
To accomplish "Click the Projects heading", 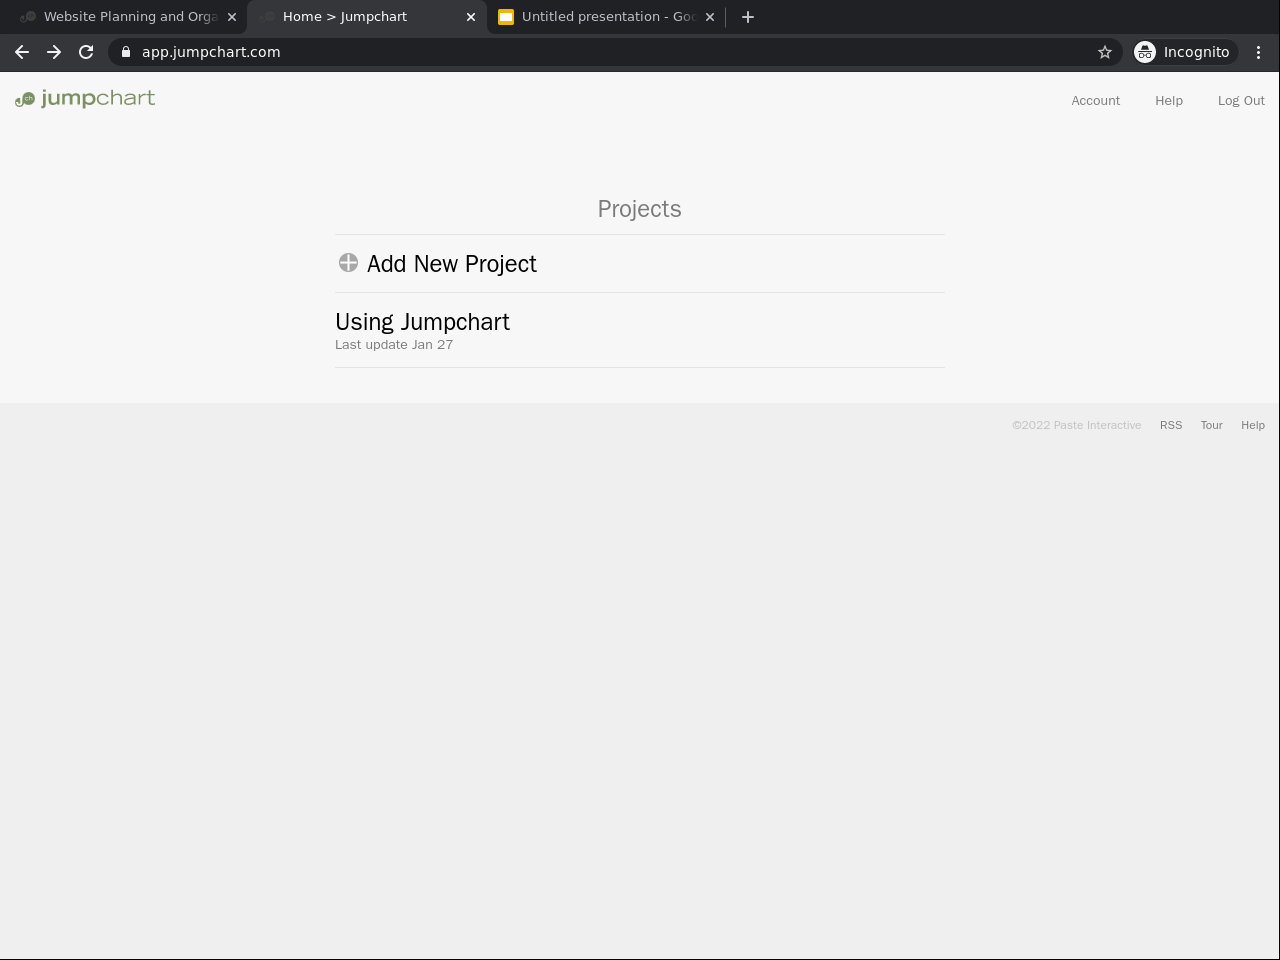I will 640,209.
